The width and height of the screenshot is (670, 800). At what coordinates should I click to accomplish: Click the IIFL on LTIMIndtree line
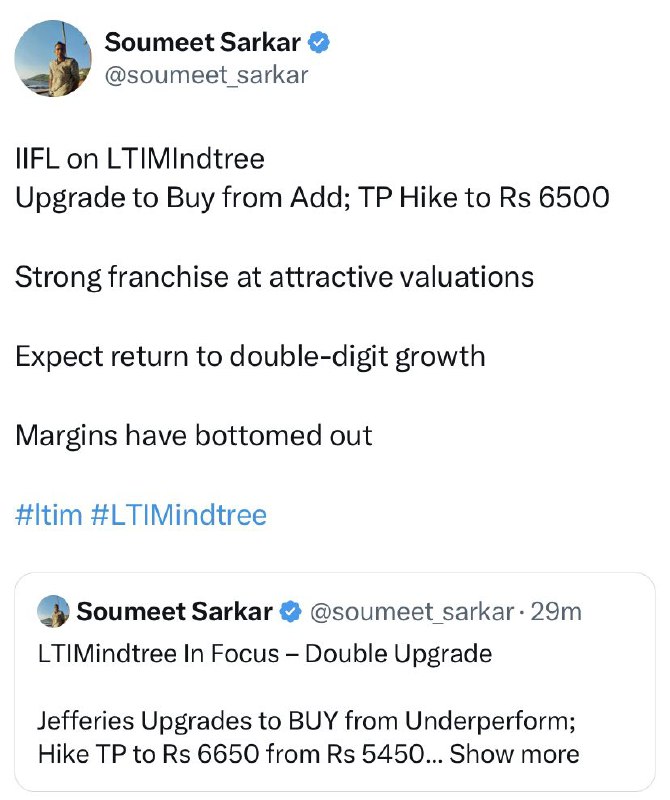[140, 159]
